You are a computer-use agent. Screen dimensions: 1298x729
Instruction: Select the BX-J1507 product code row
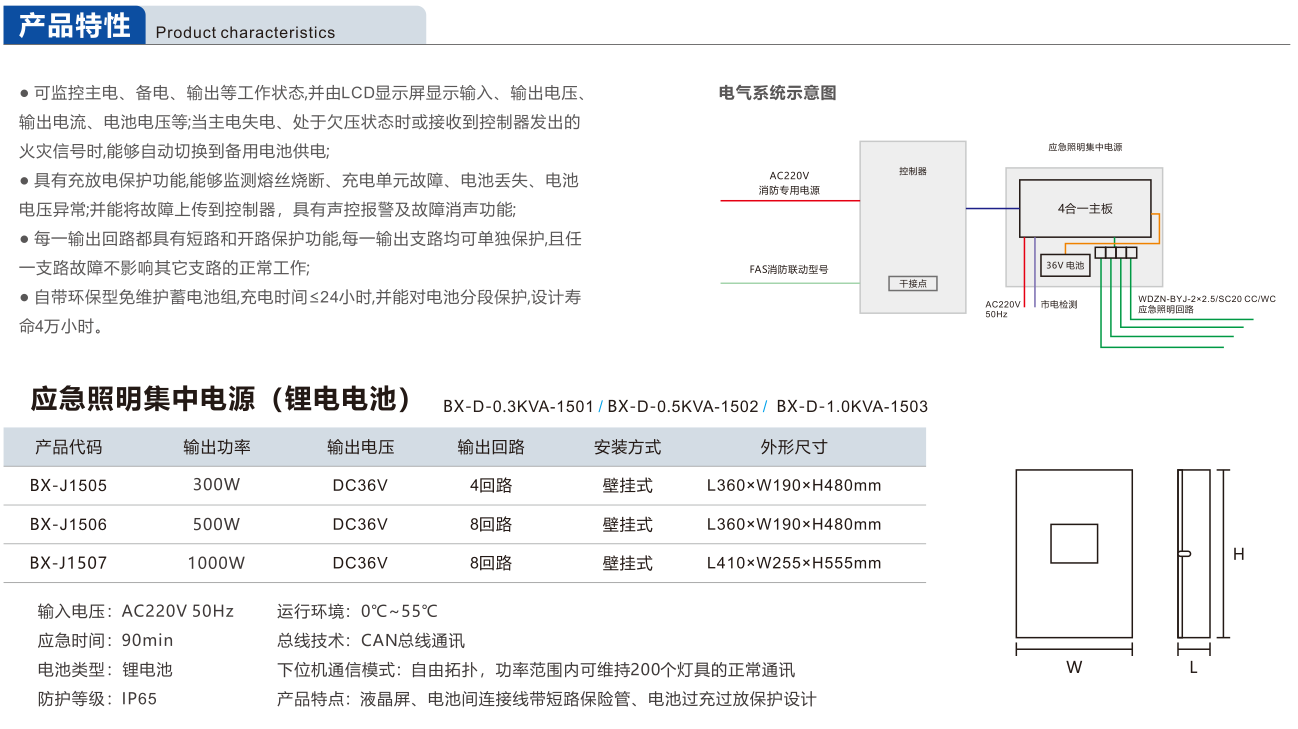click(68, 563)
